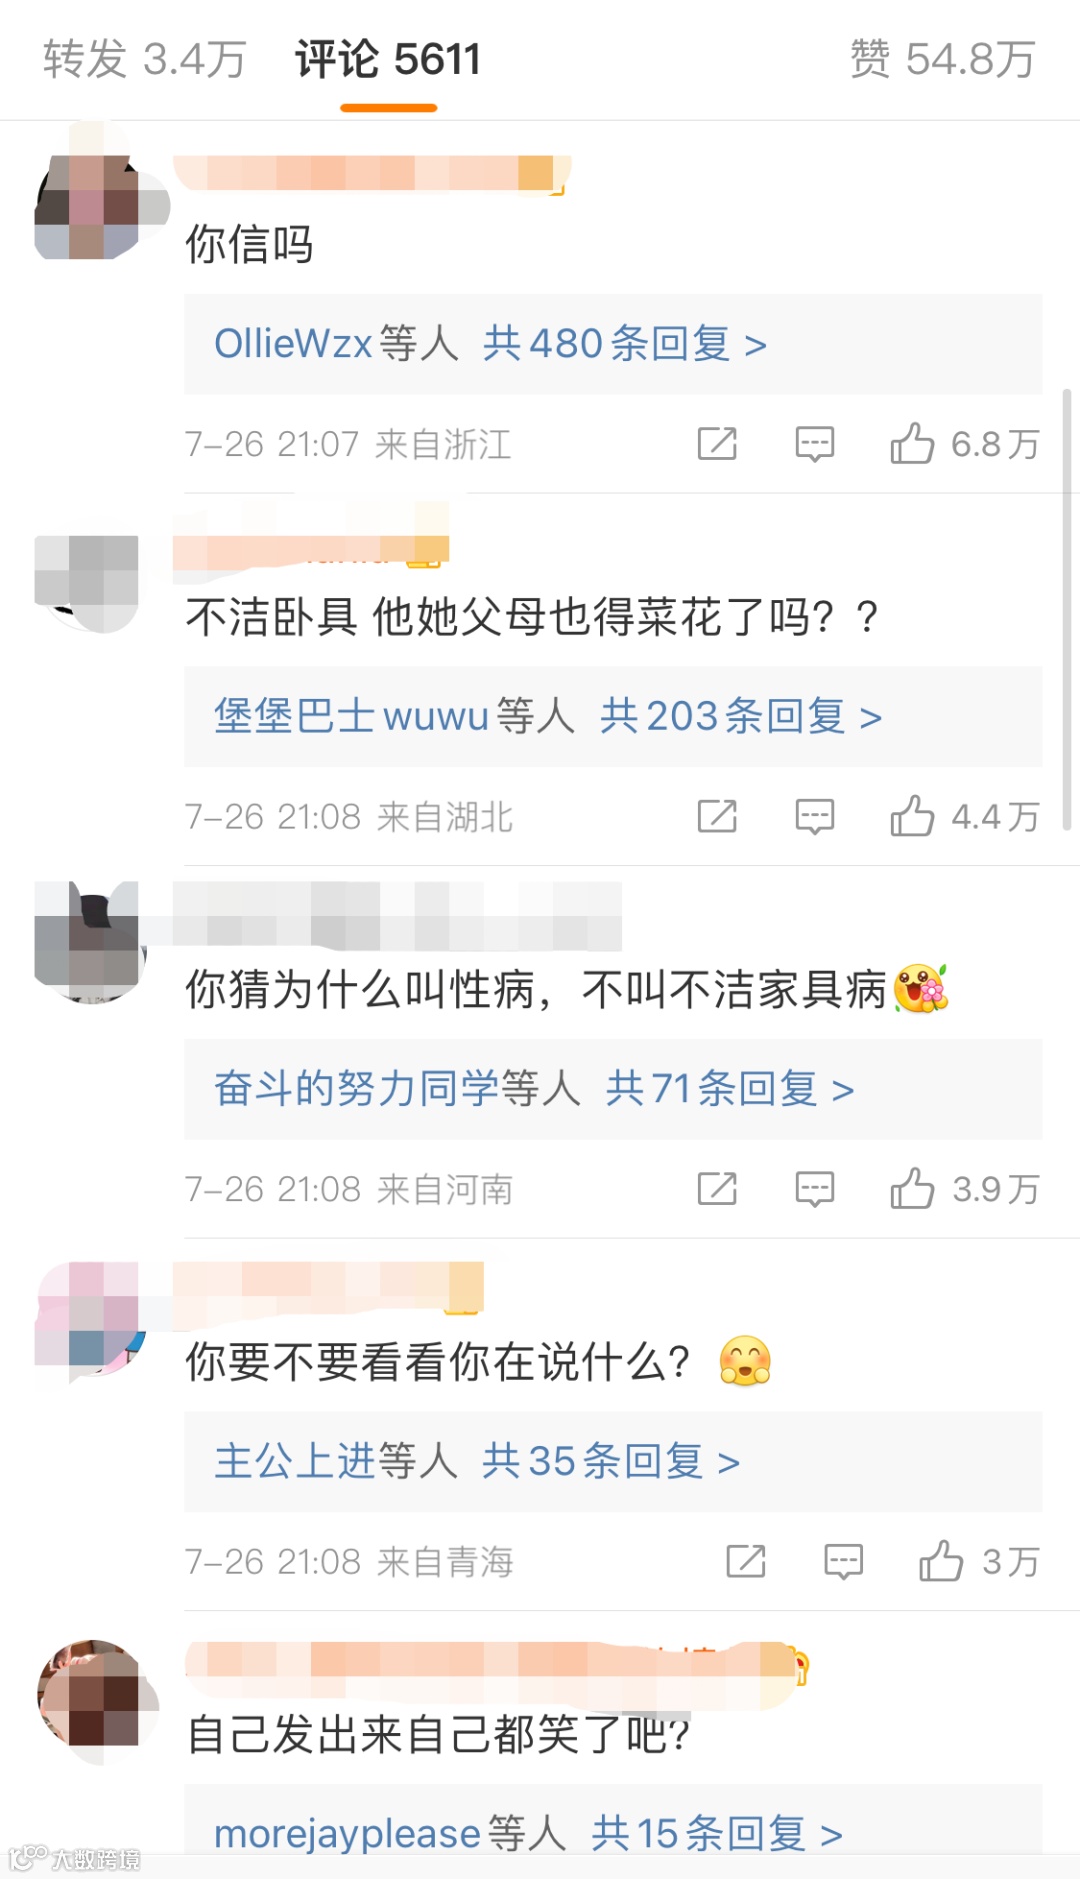
Task: Tap thumbs-up on the 河南 comment
Action: click(x=912, y=1188)
